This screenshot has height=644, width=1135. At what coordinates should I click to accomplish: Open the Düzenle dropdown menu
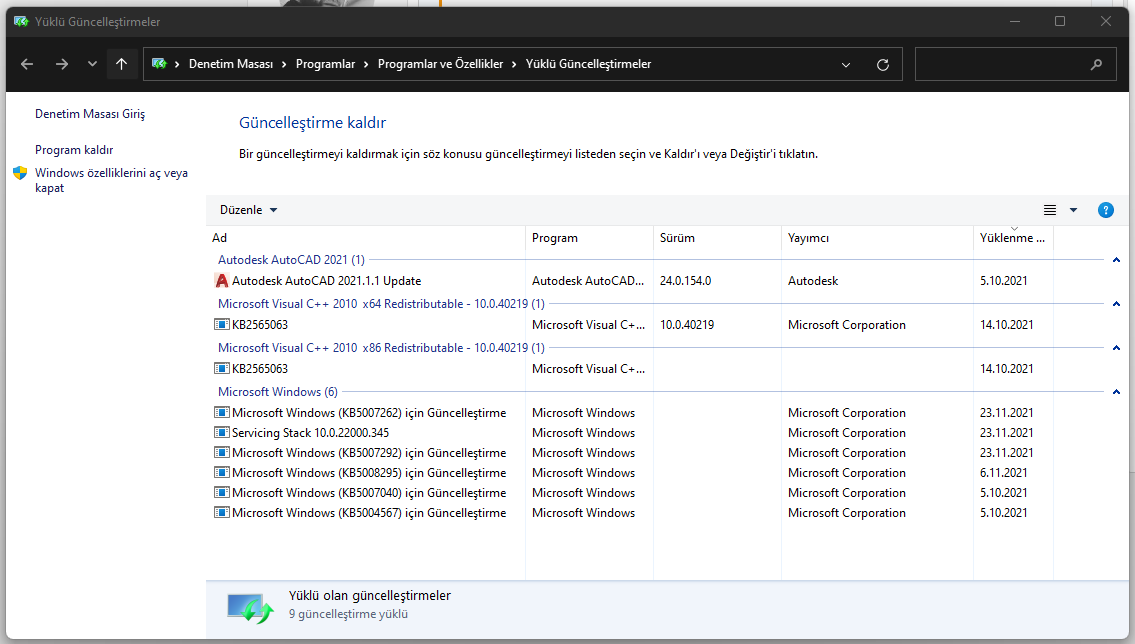pyautogui.click(x=248, y=210)
